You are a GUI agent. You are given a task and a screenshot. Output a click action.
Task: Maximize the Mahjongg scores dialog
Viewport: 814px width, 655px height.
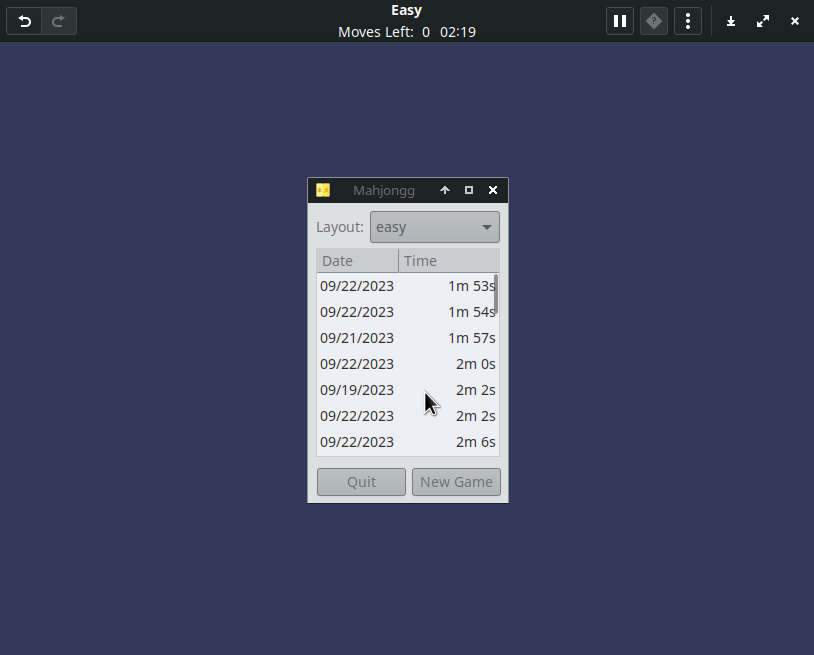coord(469,190)
